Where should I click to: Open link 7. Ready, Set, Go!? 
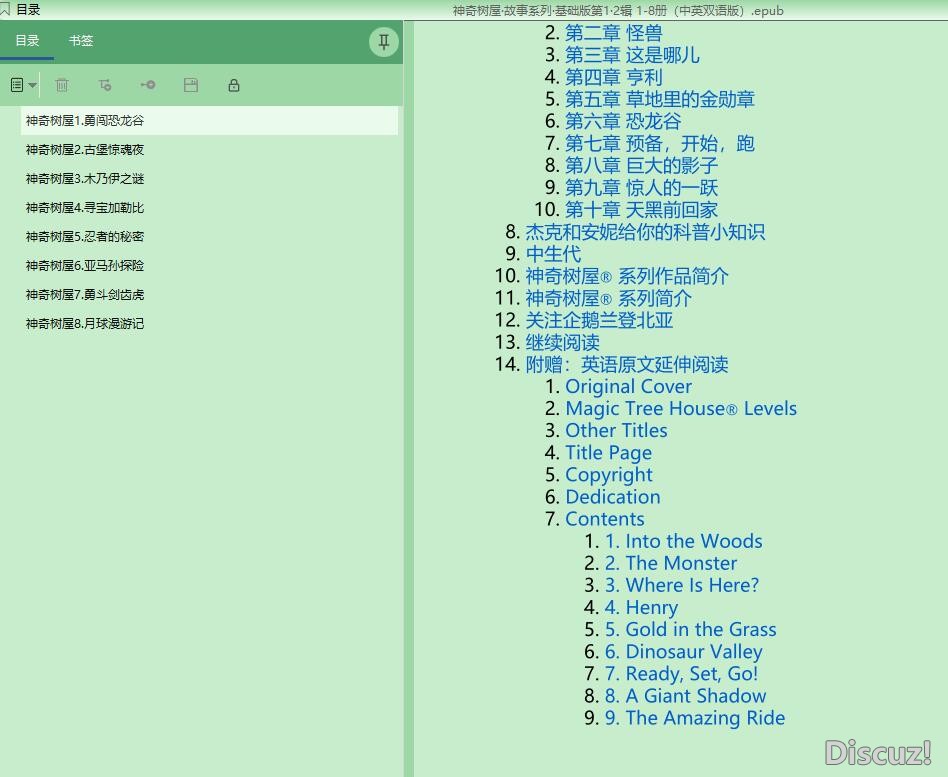tap(681, 674)
